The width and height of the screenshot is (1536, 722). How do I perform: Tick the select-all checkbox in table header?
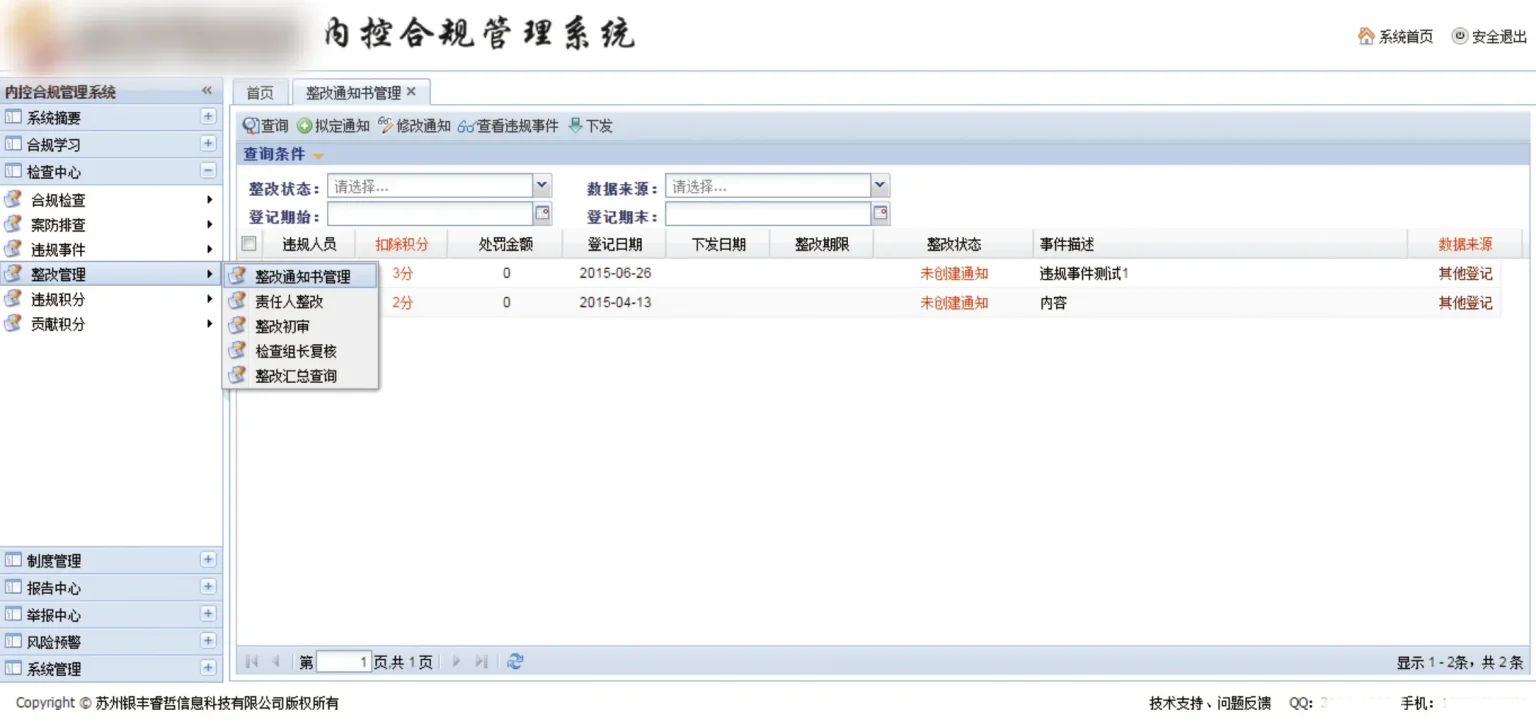[249, 244]
